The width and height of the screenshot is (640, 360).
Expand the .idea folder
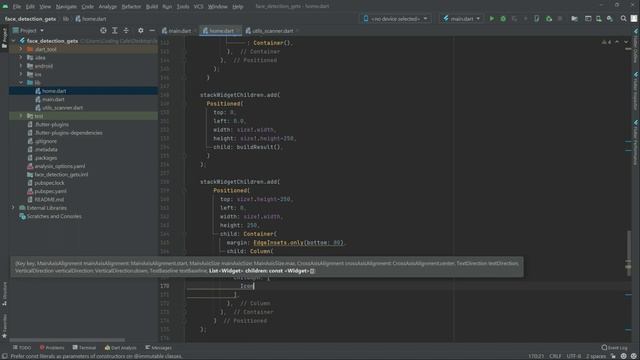[x=21, y=58]
